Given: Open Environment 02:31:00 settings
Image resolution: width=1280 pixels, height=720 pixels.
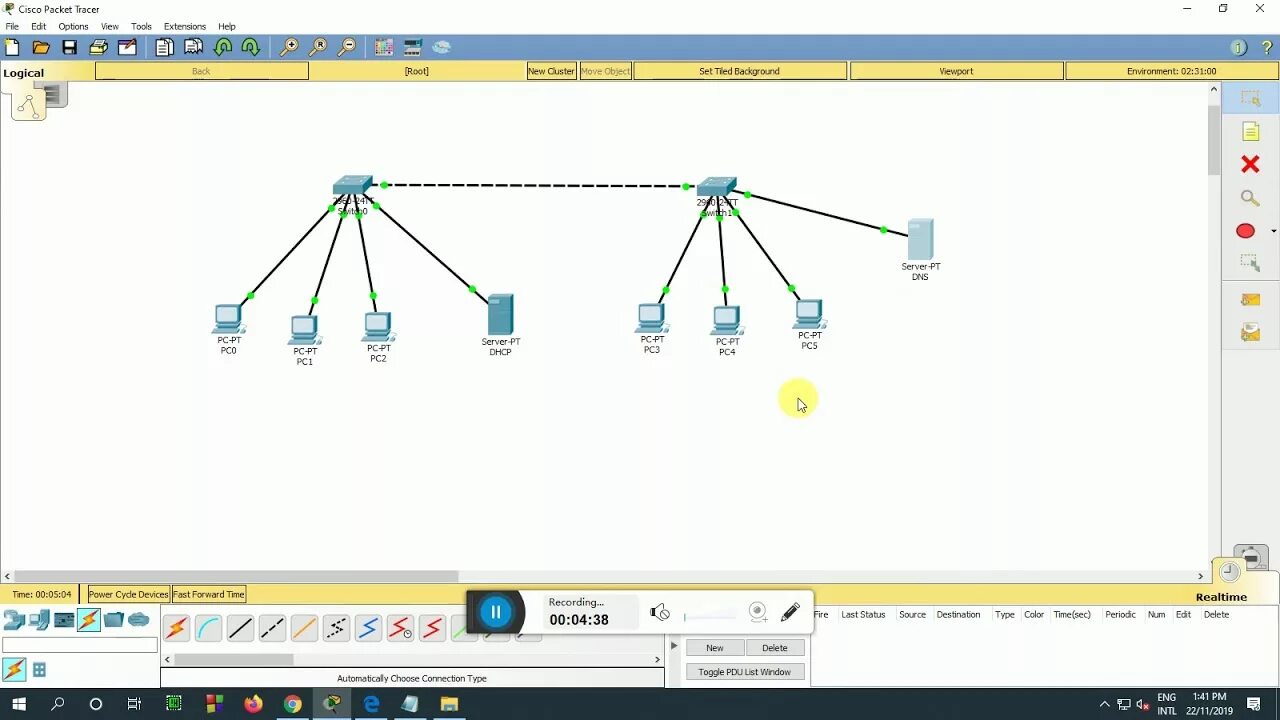Looking at the screenshot, I should 1171,71.
